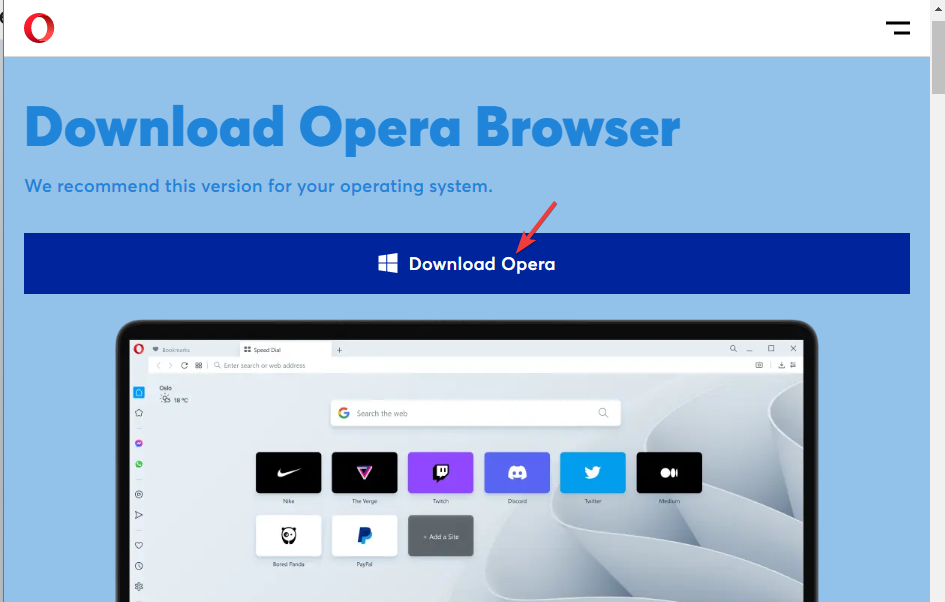The height and width of the screenshot is (602, 945).
Task: Click the Google G logo in the search box
Action: pyautogui.click(x=344, y=413)
